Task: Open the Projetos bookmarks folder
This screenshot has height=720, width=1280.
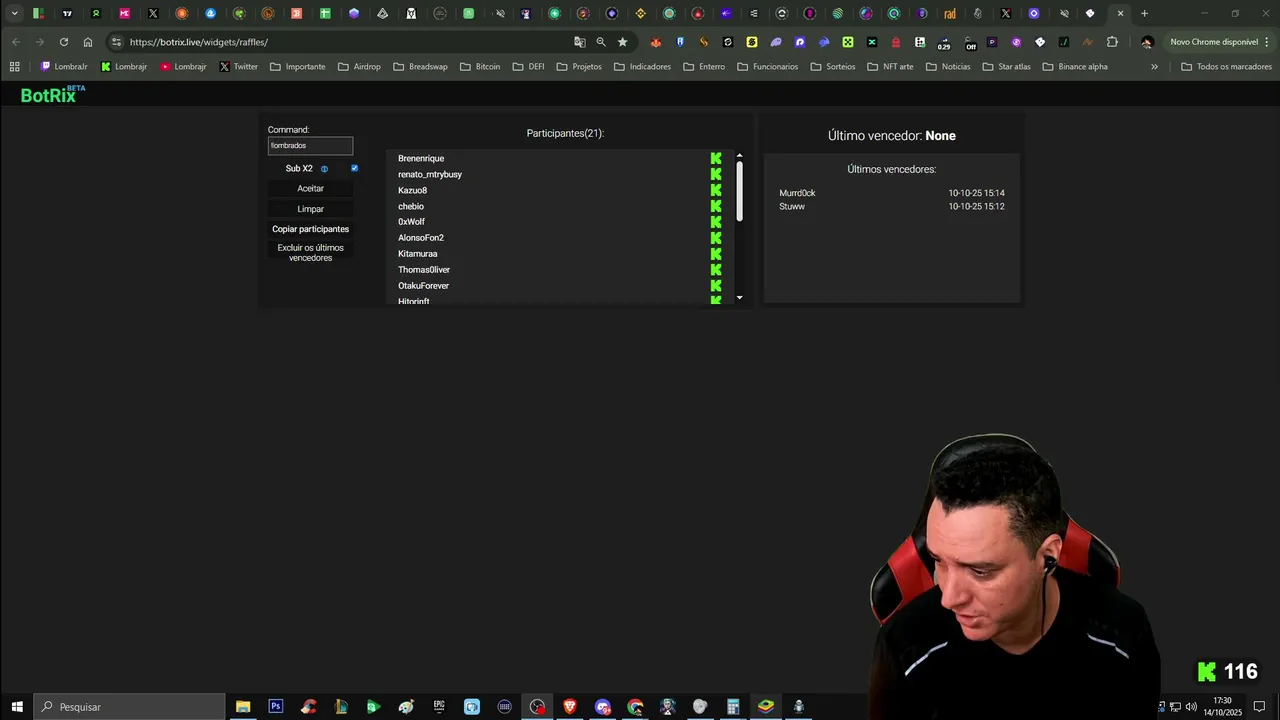Action: 579,67
